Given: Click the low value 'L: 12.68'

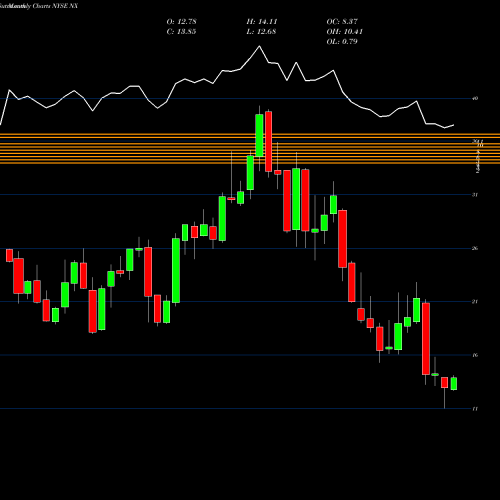Looking at the screenshot, I should click(x=261, y=32).
